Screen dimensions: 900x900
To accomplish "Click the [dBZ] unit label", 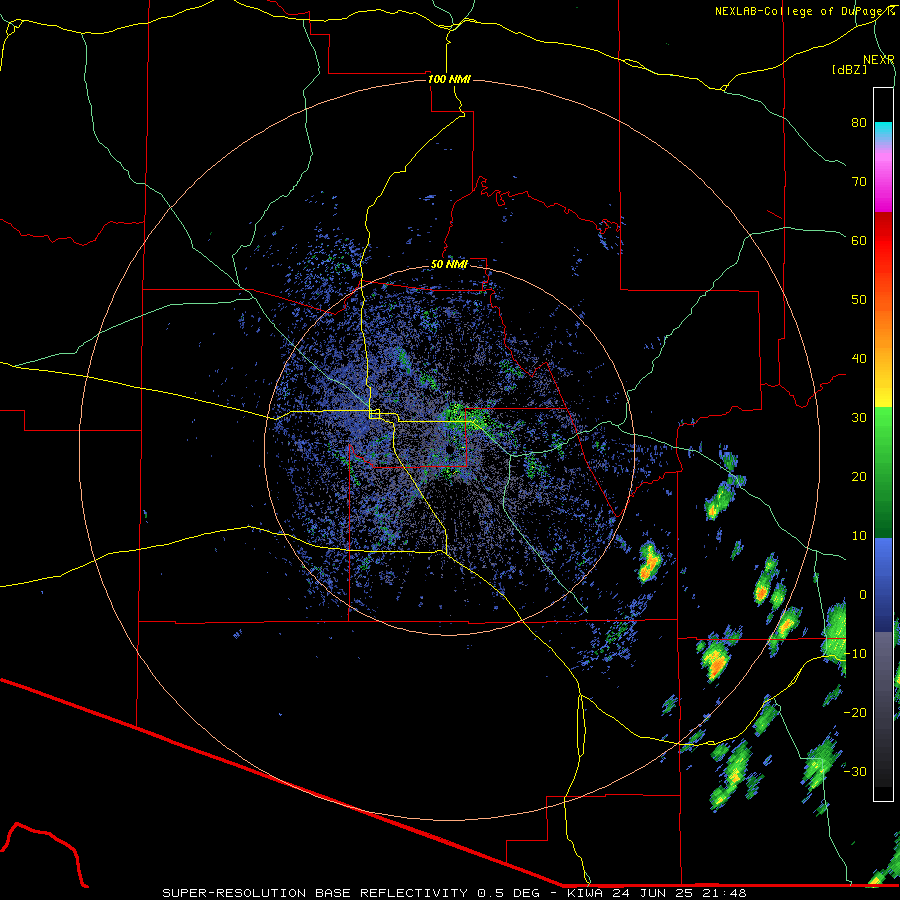I will pos(849,69).
